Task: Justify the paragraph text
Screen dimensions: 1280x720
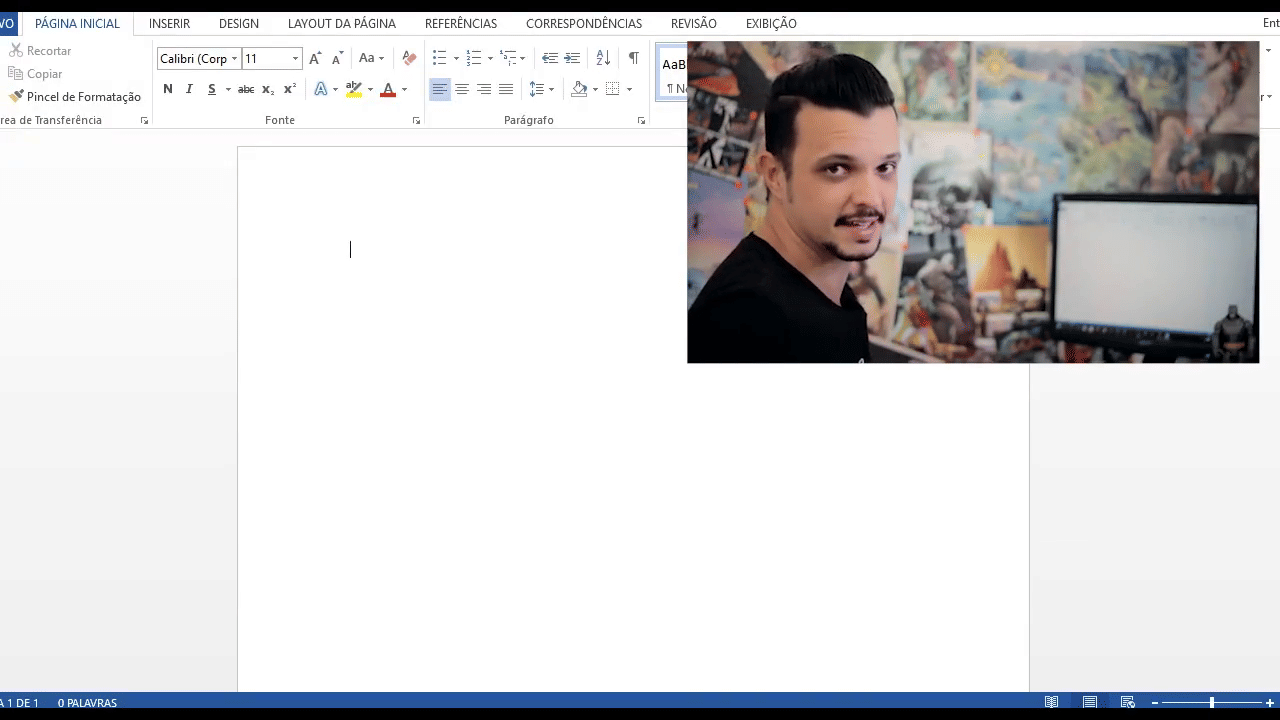Action: pyautogui.click(x=506, y=89)
